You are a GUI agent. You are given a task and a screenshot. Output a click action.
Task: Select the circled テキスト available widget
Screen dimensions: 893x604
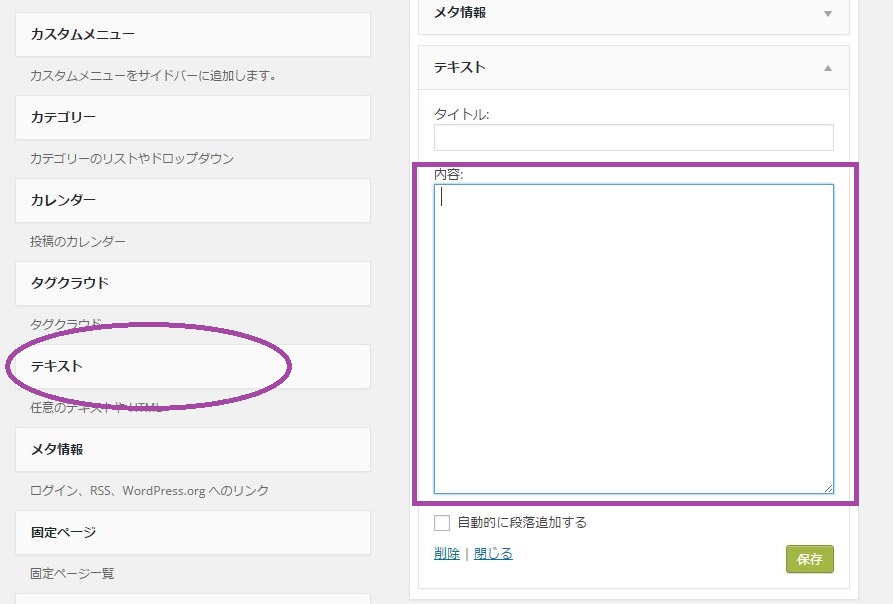click(193, 367)
